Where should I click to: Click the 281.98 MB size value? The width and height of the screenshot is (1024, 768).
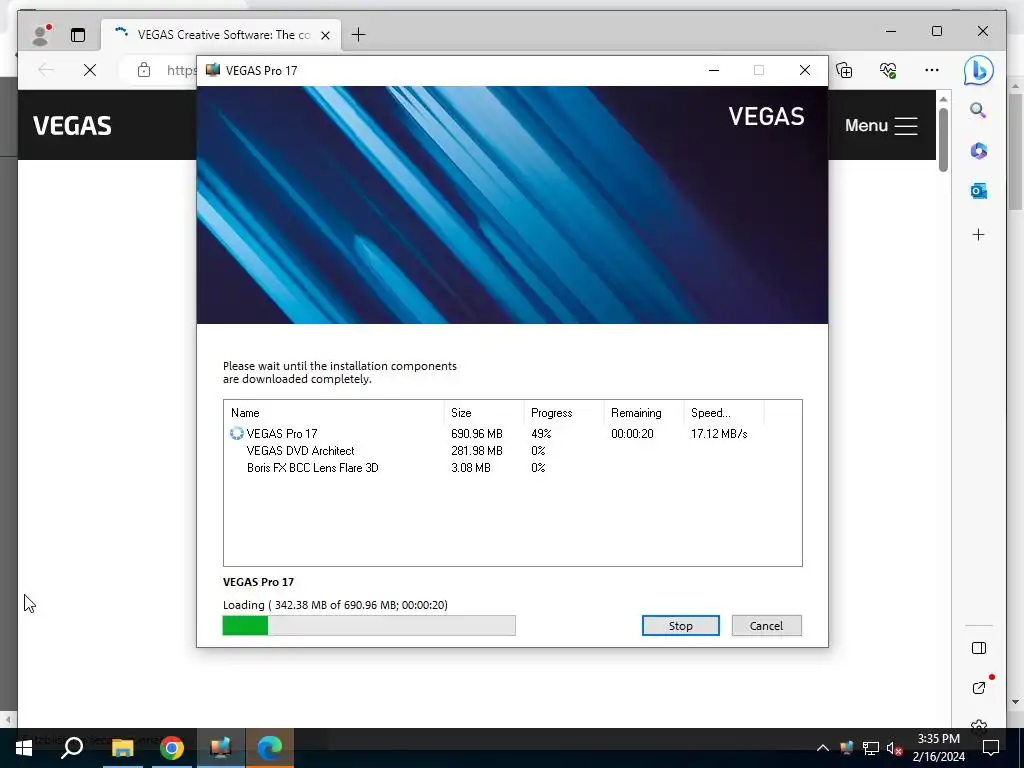click(x=477, y=451)
